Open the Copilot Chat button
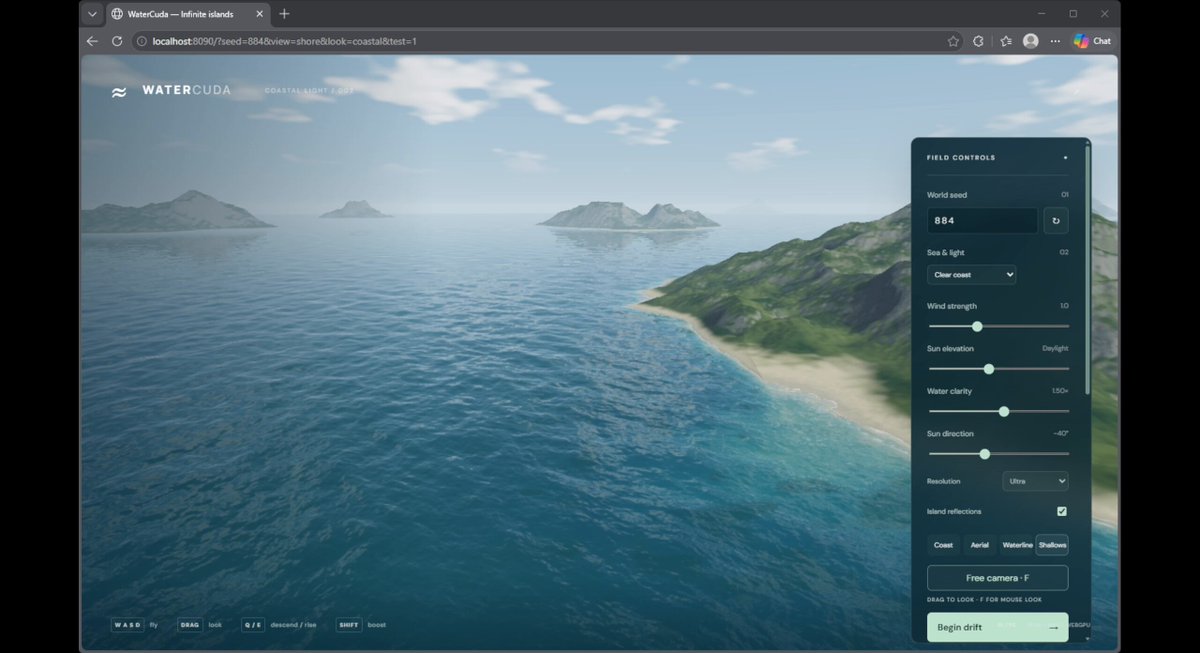 pos(1092,41)
